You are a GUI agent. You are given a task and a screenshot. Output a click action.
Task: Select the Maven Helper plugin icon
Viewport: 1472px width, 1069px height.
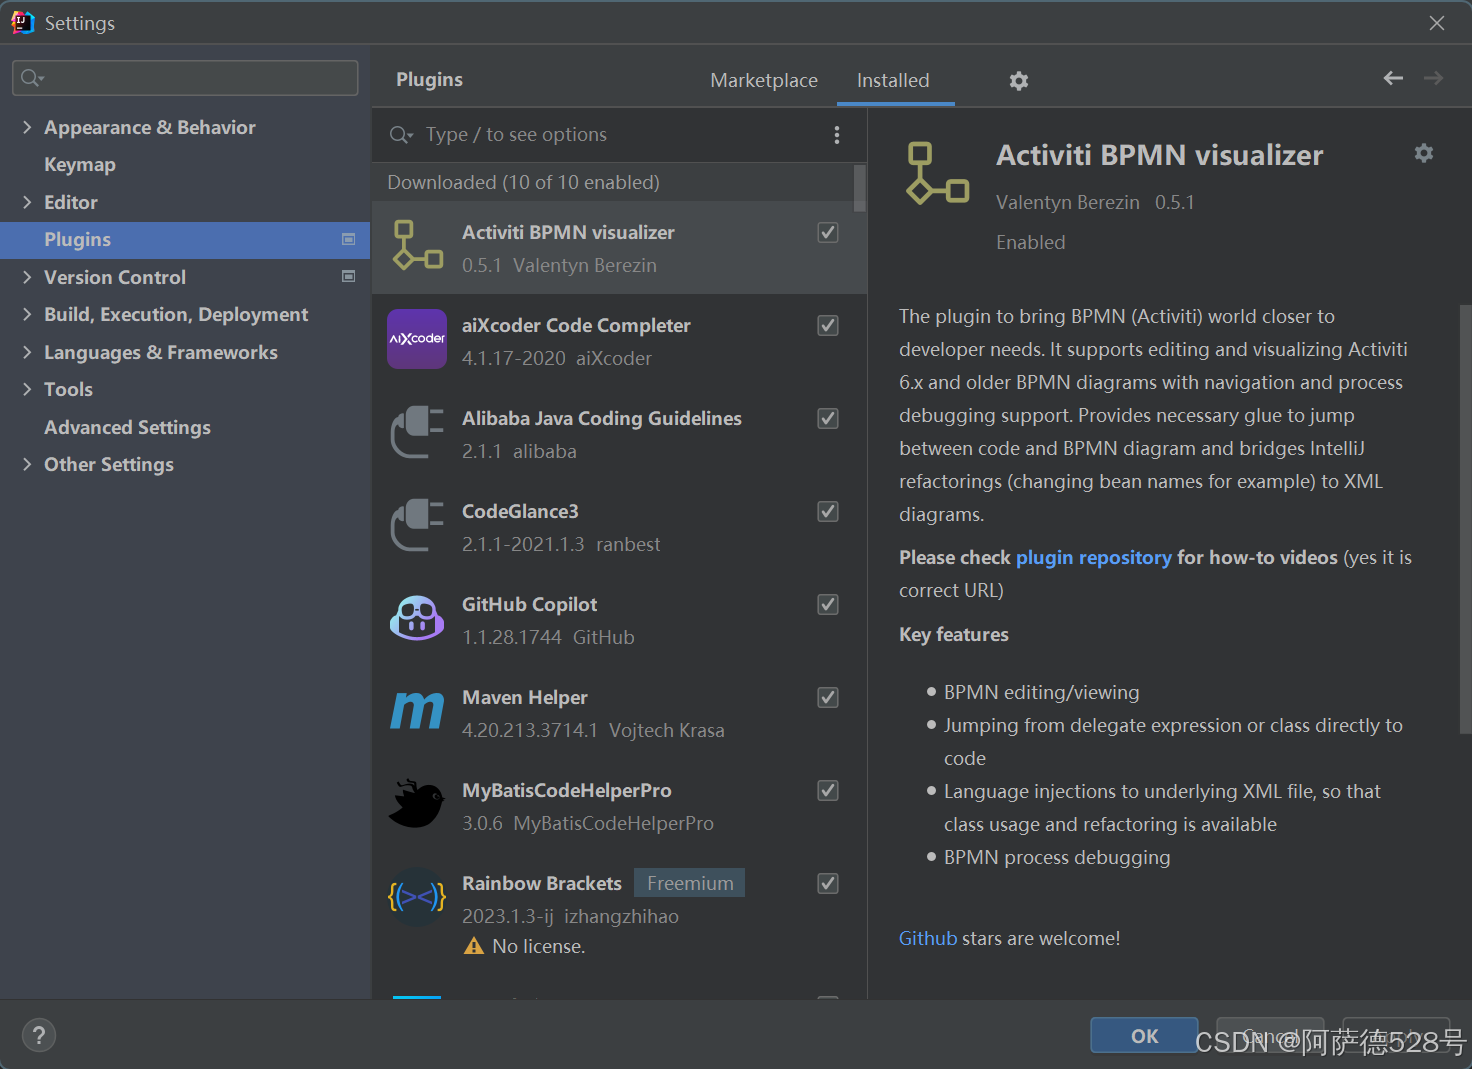point(417,710)
